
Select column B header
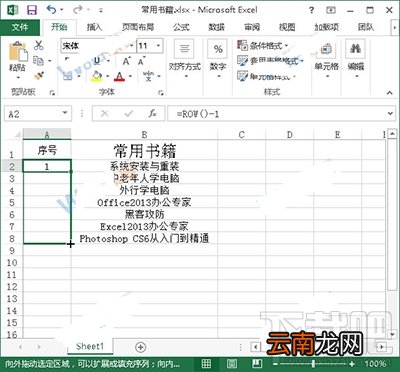point(144,135)
